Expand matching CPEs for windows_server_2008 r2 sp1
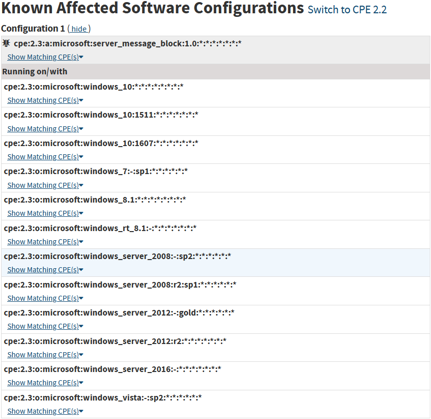 [x=45, y=298]
